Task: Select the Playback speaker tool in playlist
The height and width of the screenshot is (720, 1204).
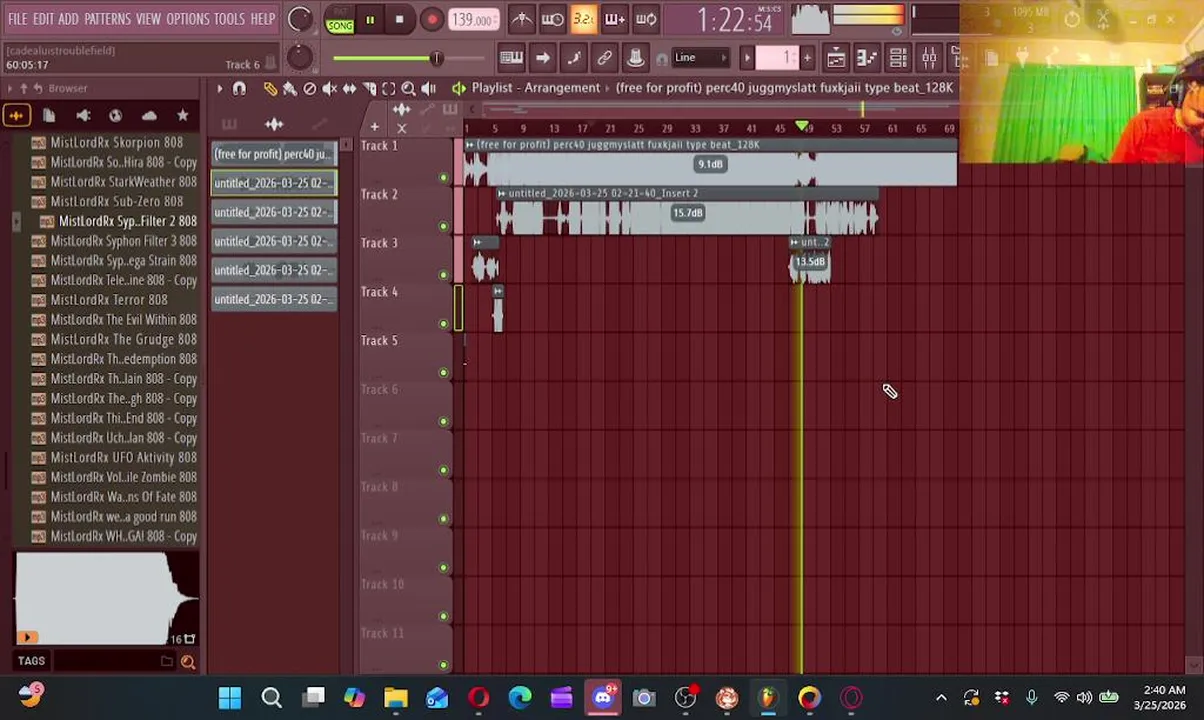Action: [x=428, y=88]
